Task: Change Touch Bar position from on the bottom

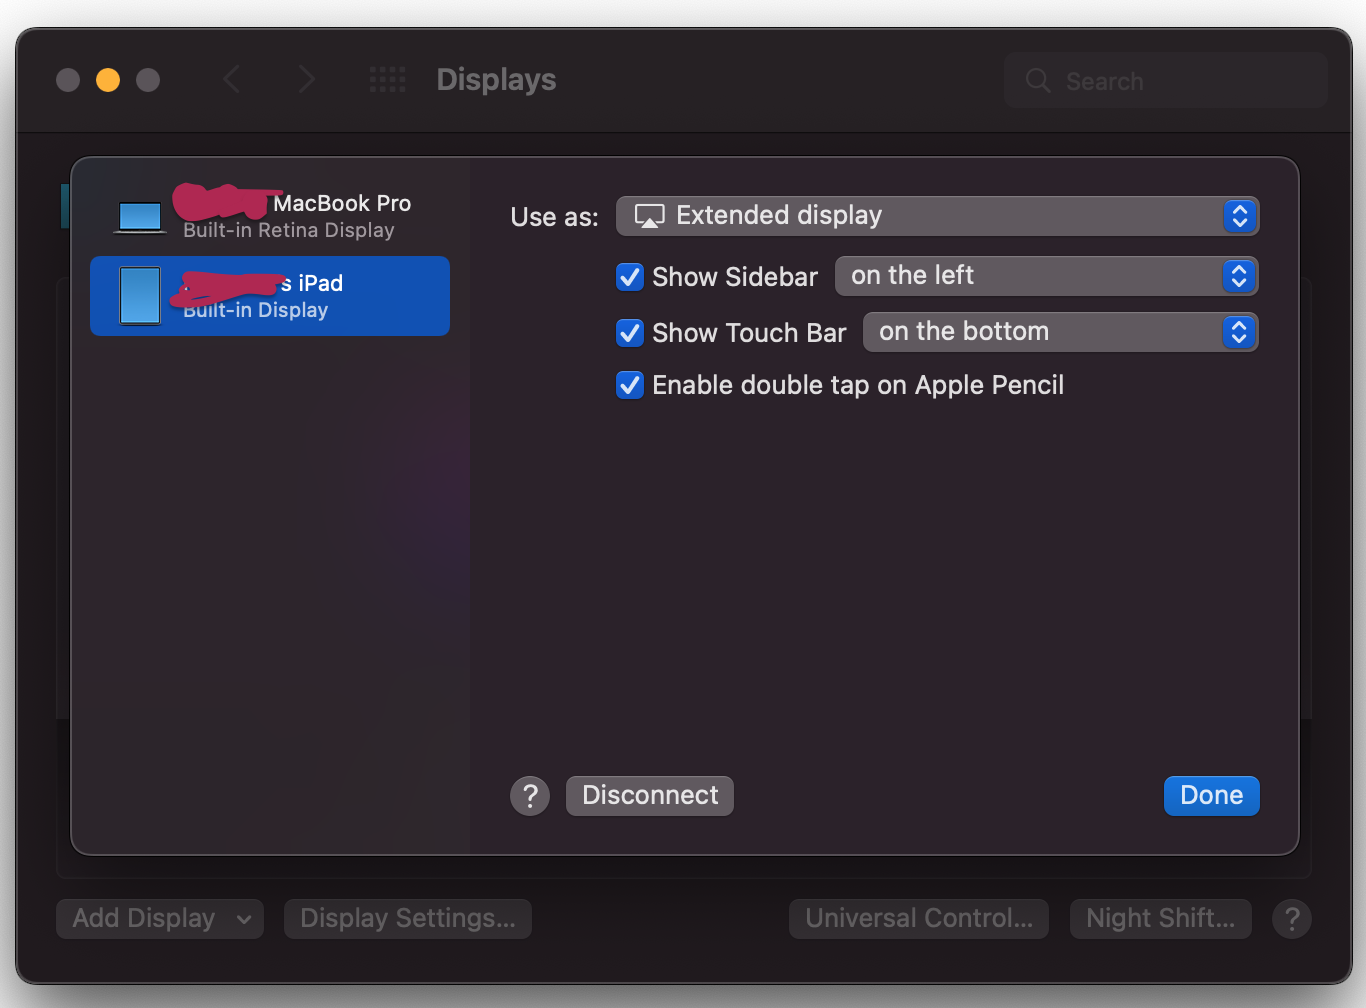Action: [1060, 332]
